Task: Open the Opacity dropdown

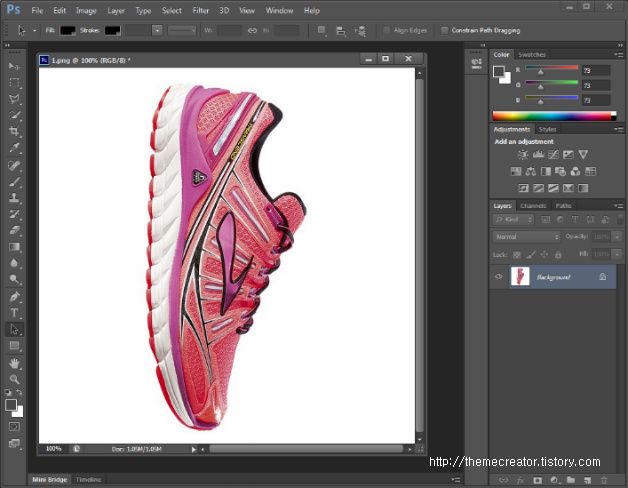Action: click(x=617, y=237)
